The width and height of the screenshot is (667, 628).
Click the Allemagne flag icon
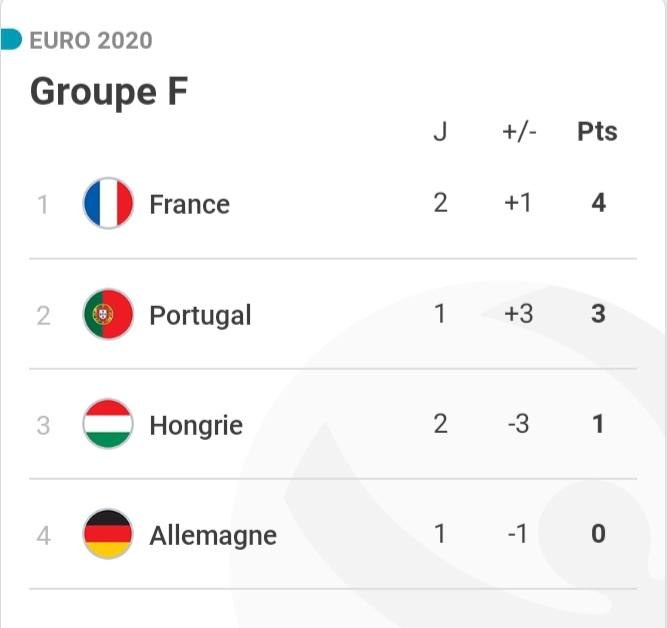coord(108,535)
